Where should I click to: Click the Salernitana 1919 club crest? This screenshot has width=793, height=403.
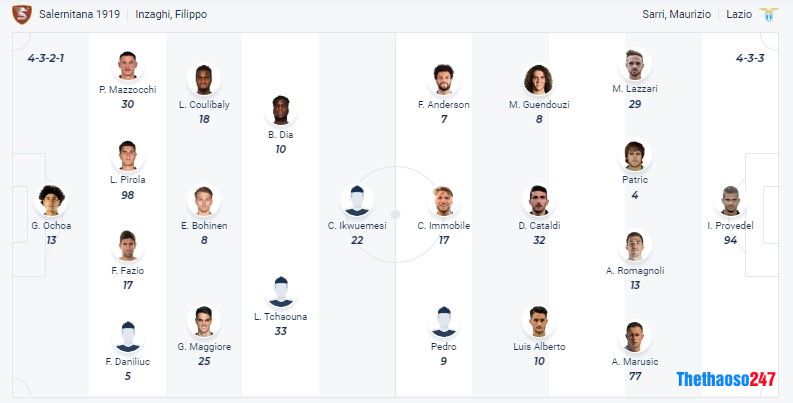coord(22,15)
